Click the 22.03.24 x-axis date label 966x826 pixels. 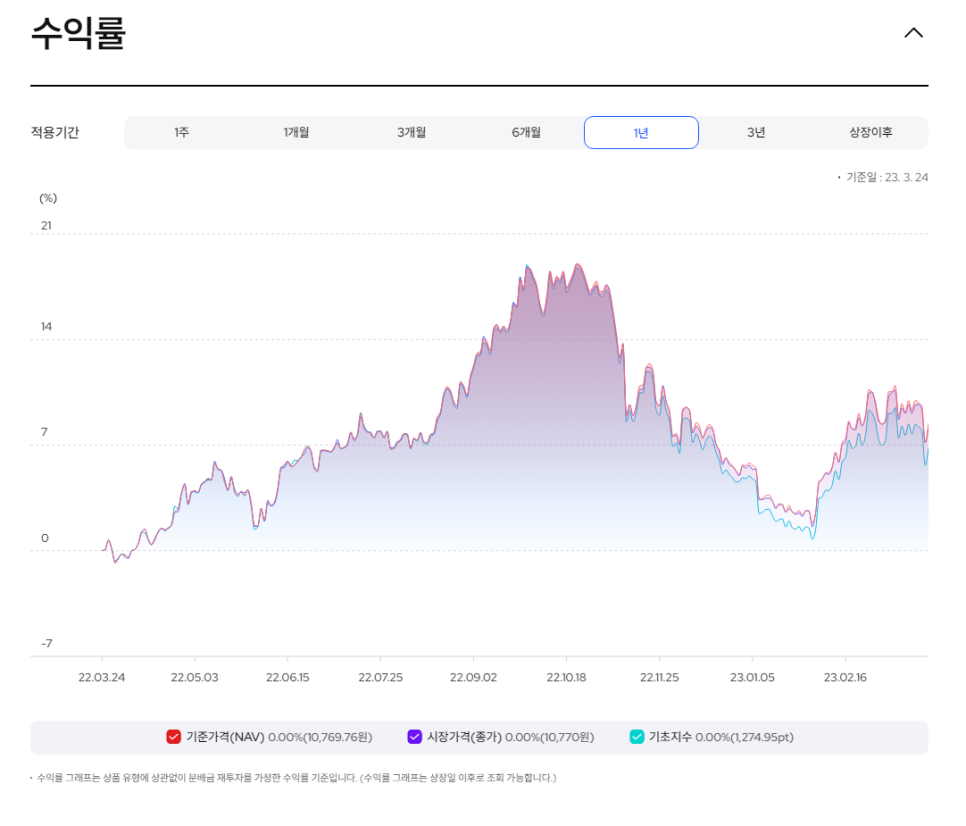102,678
